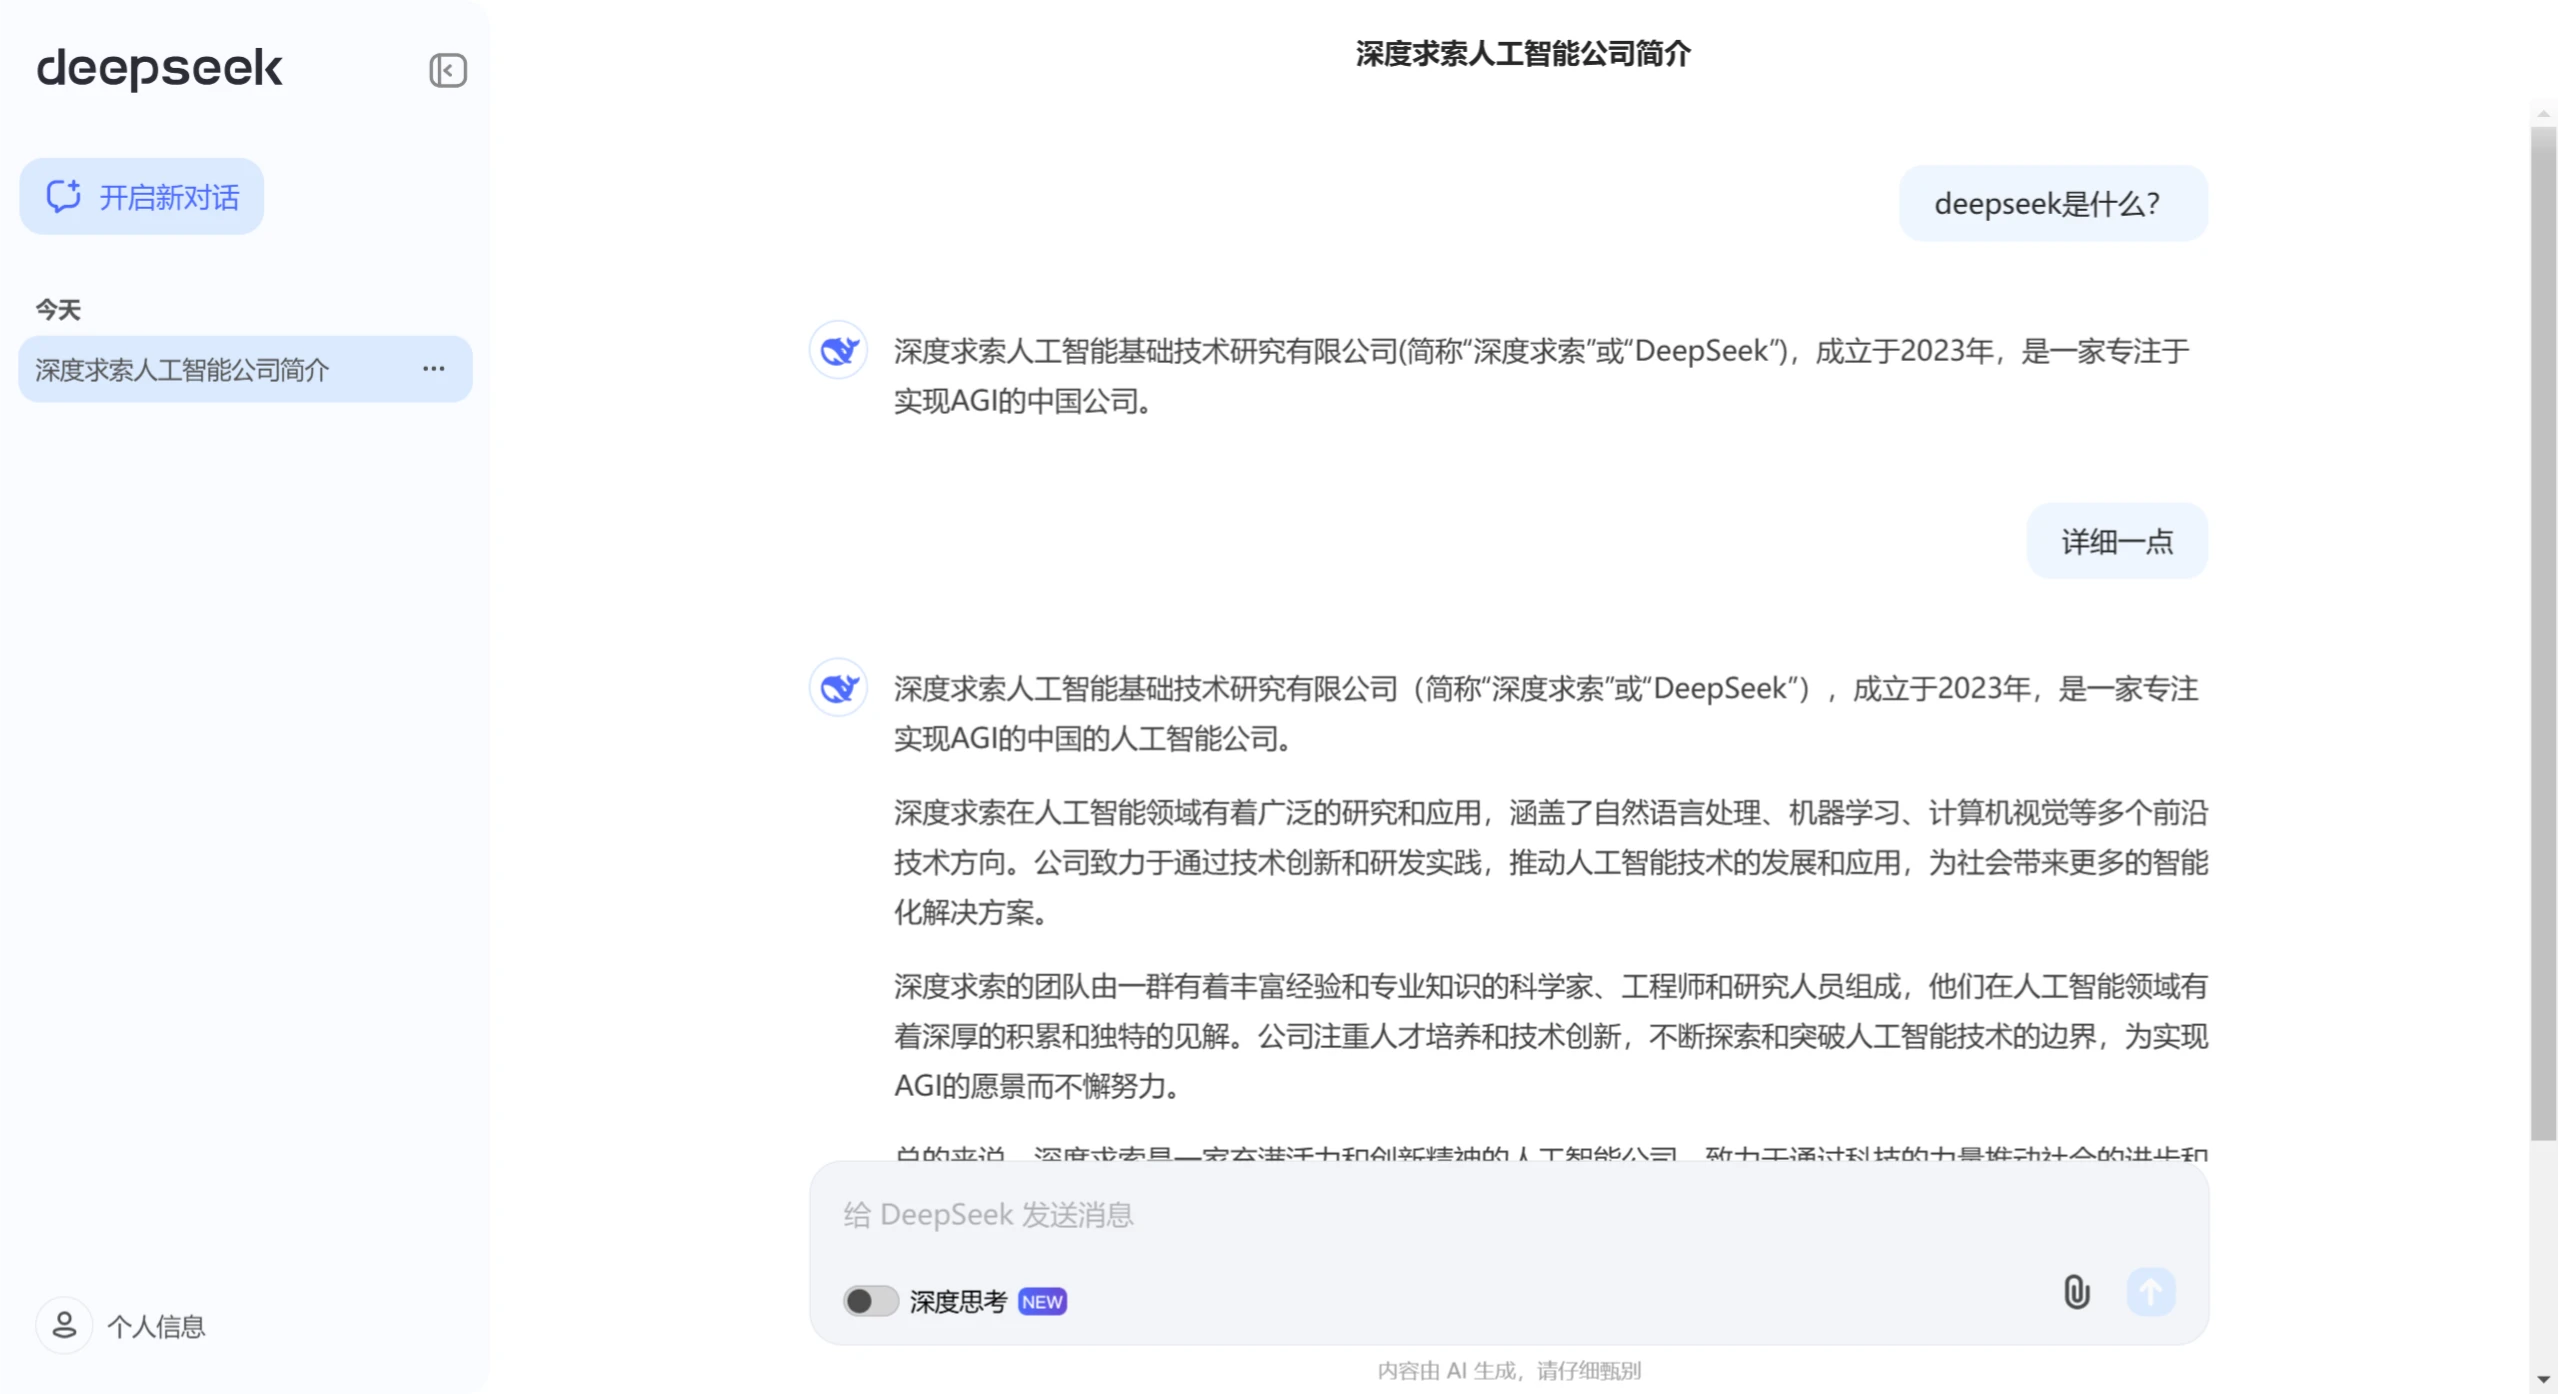2558x1394 pixels.
Task: Toggle the 深度思考 switch on
Action: click(869, 1301)
